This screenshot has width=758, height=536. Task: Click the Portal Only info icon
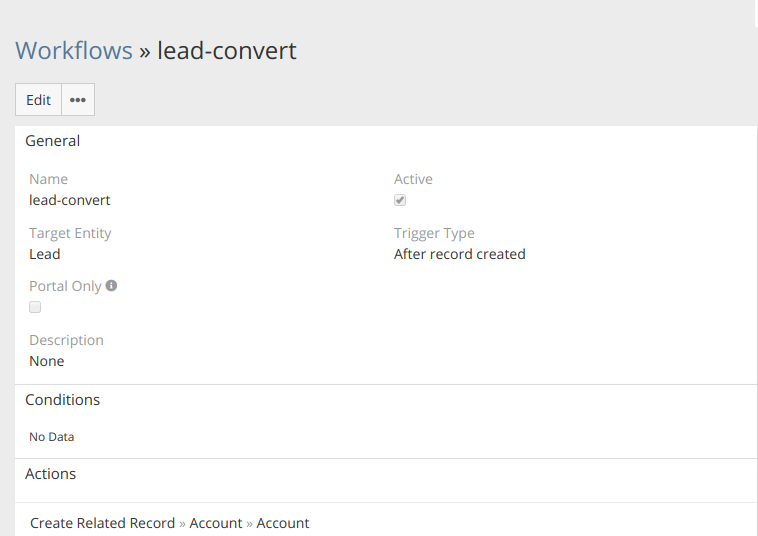click(x=111, y=285)
